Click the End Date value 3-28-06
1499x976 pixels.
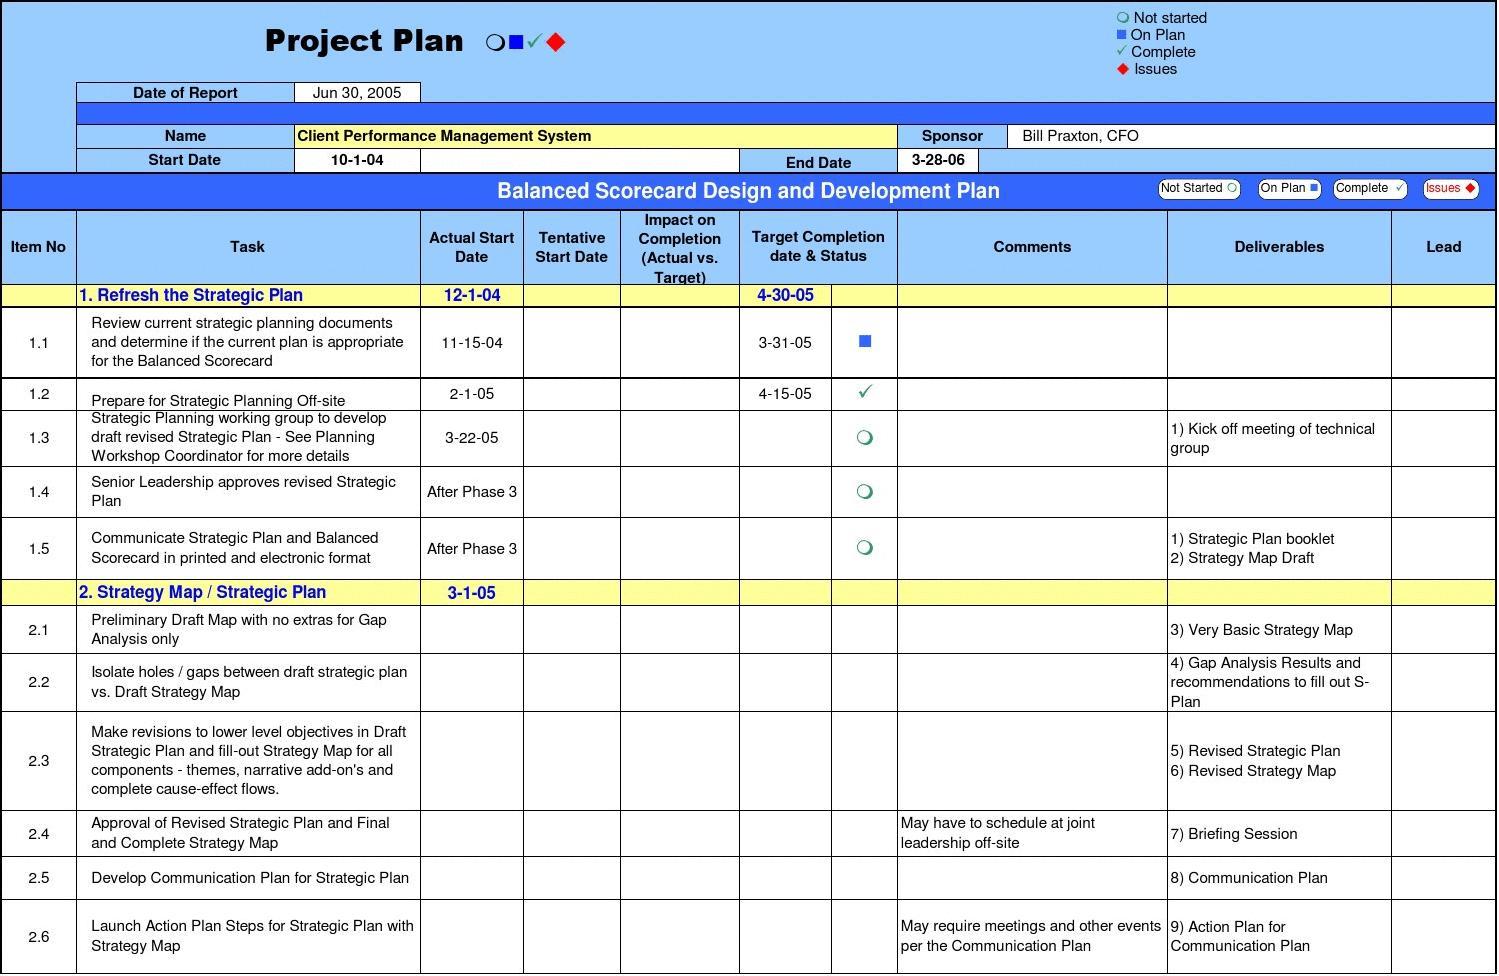point(938,160)
